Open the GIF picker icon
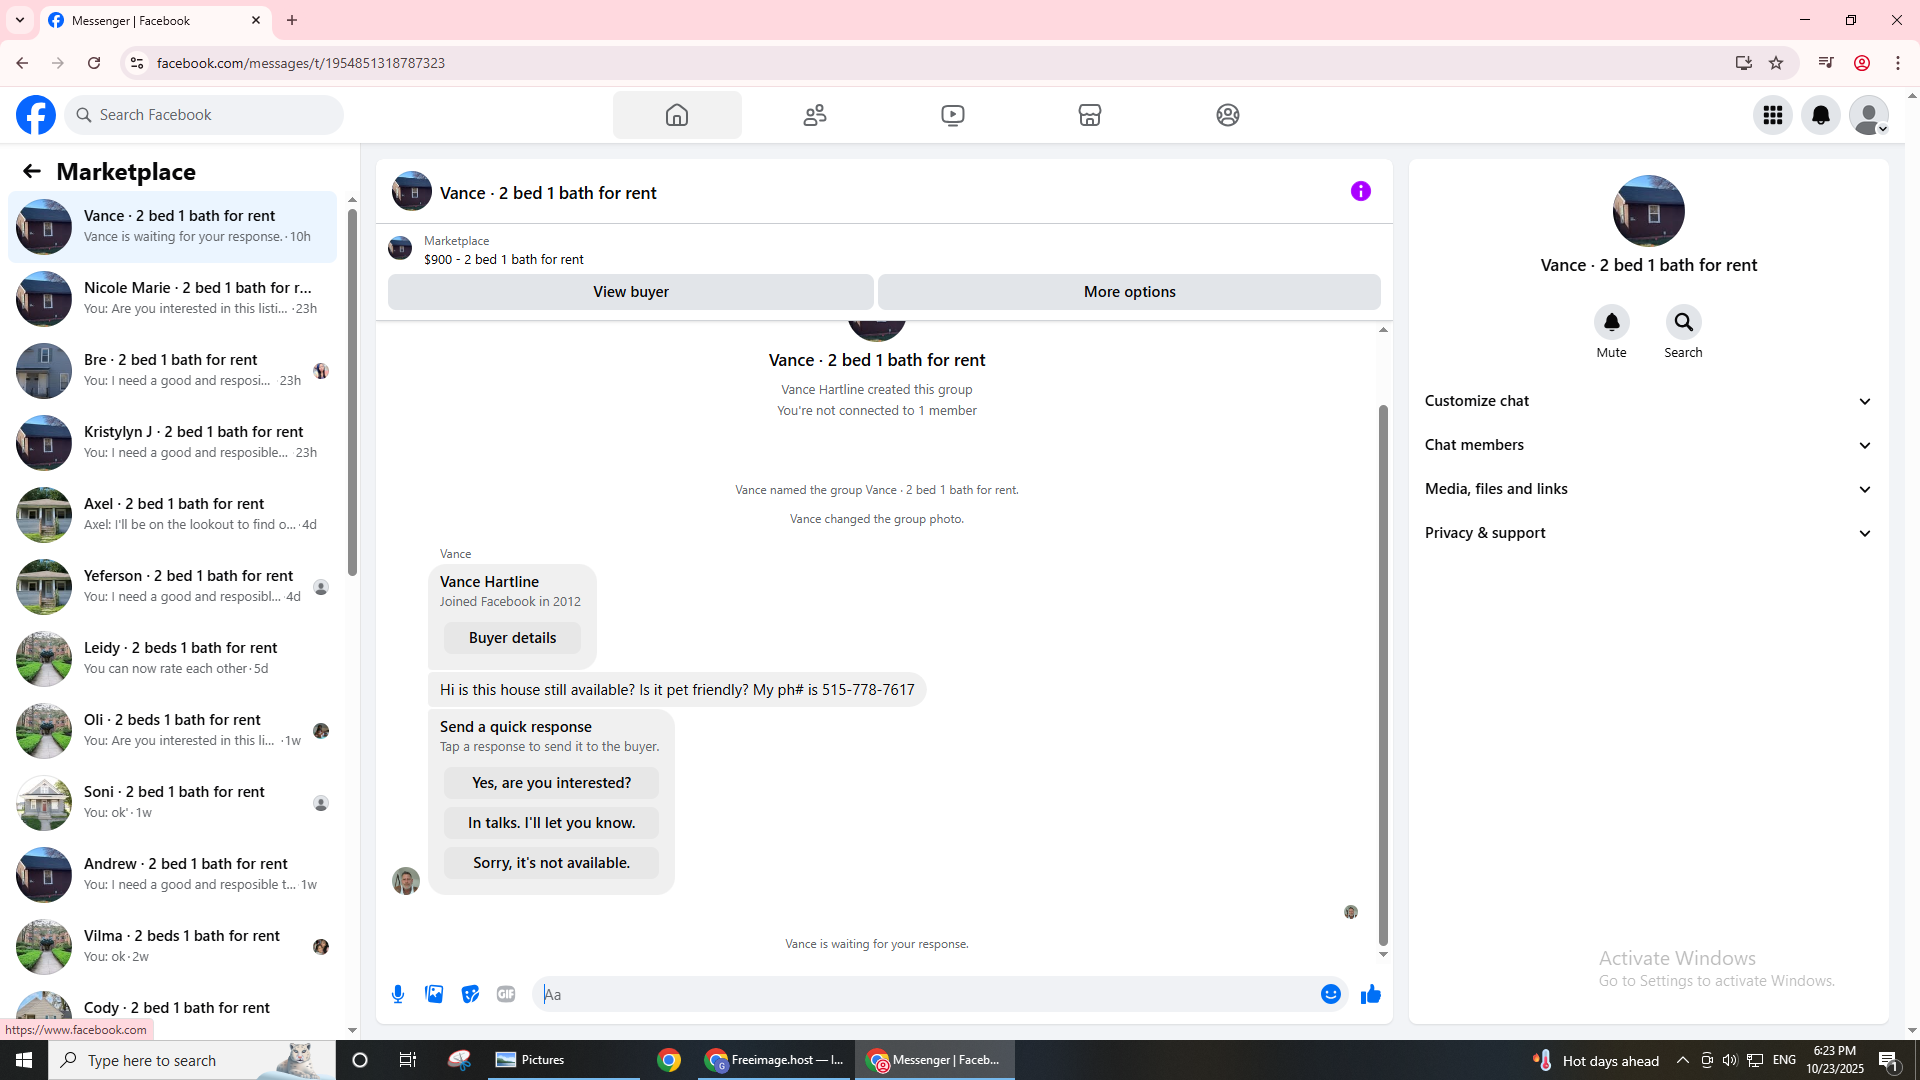Image resolution: width=1920 pixels, height=1080 pixels. [506, 994]
